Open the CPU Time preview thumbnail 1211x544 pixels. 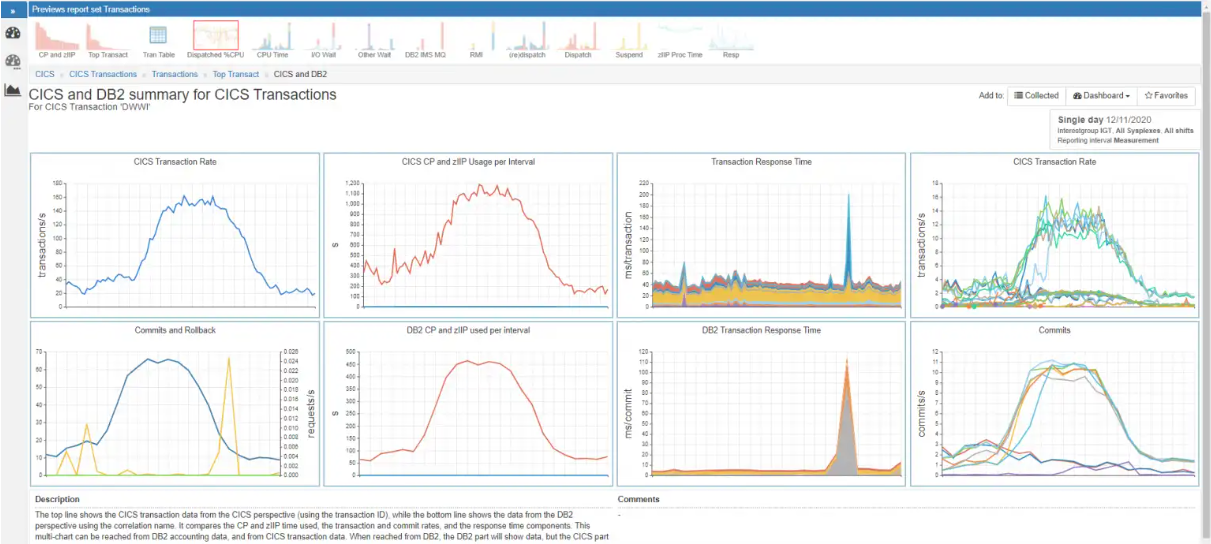point(272,40)
